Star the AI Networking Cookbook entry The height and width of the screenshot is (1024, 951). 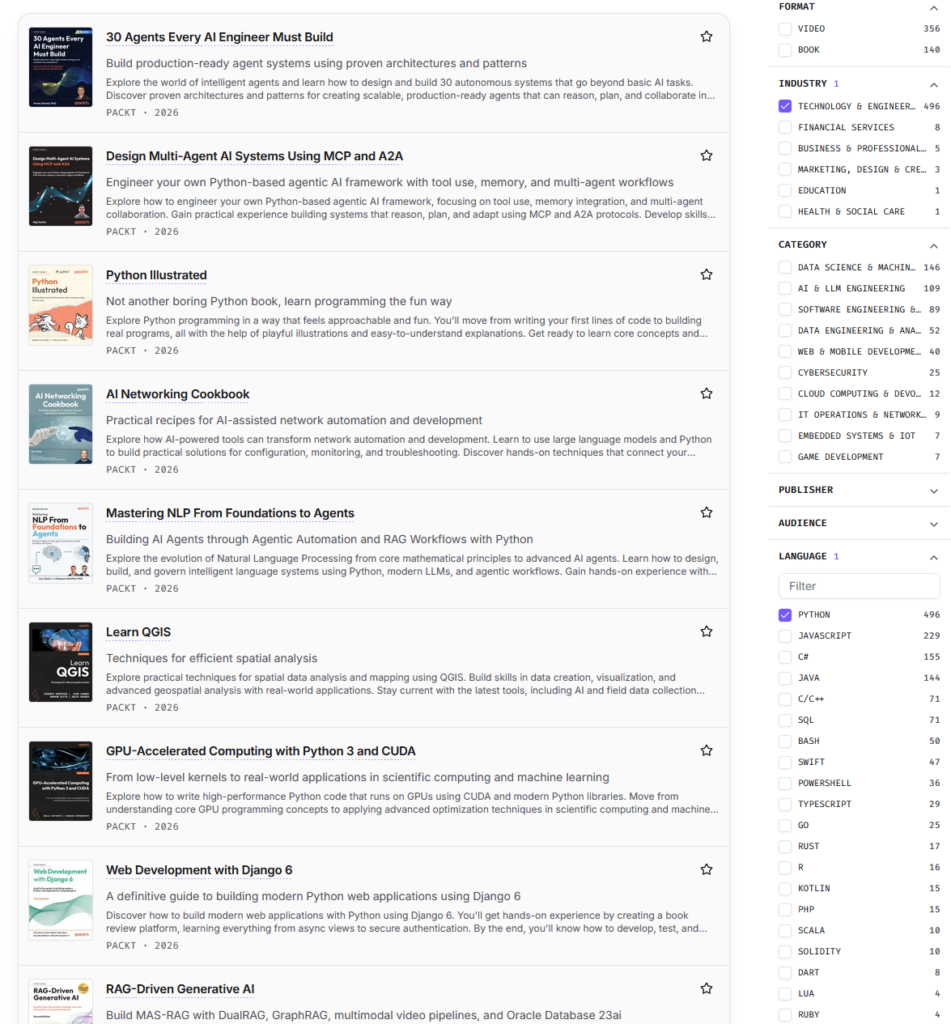point(706,393)
